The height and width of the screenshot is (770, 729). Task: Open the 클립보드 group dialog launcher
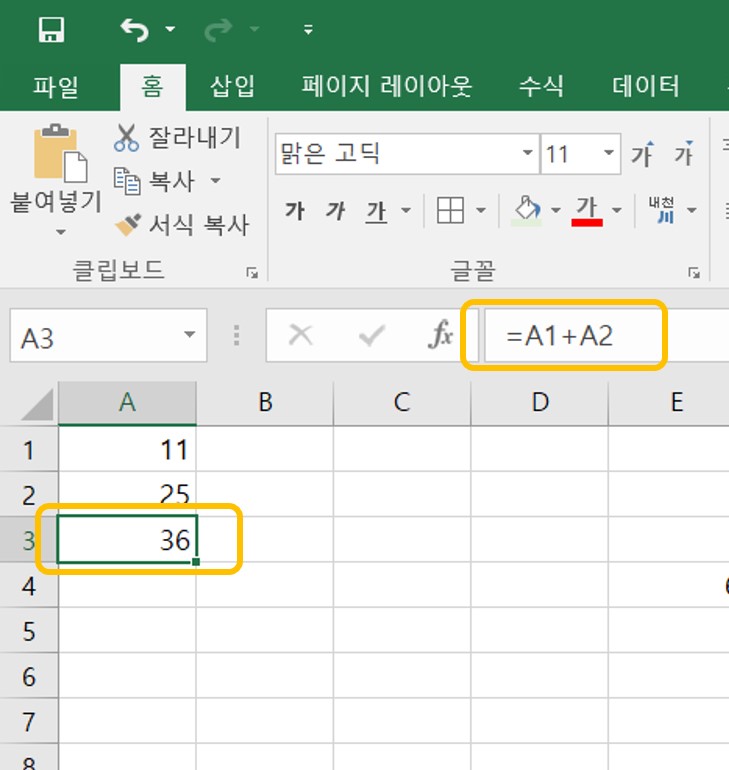(252, 273)
